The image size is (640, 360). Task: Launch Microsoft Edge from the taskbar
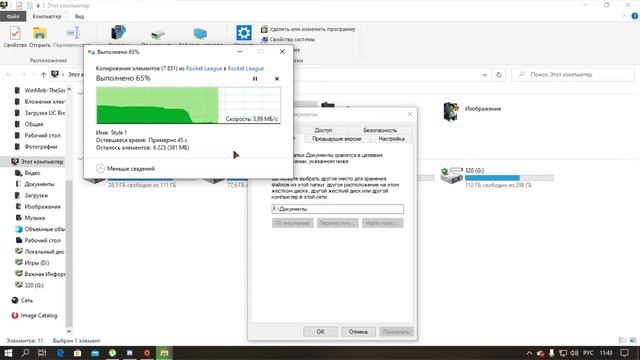click(60, 353)
